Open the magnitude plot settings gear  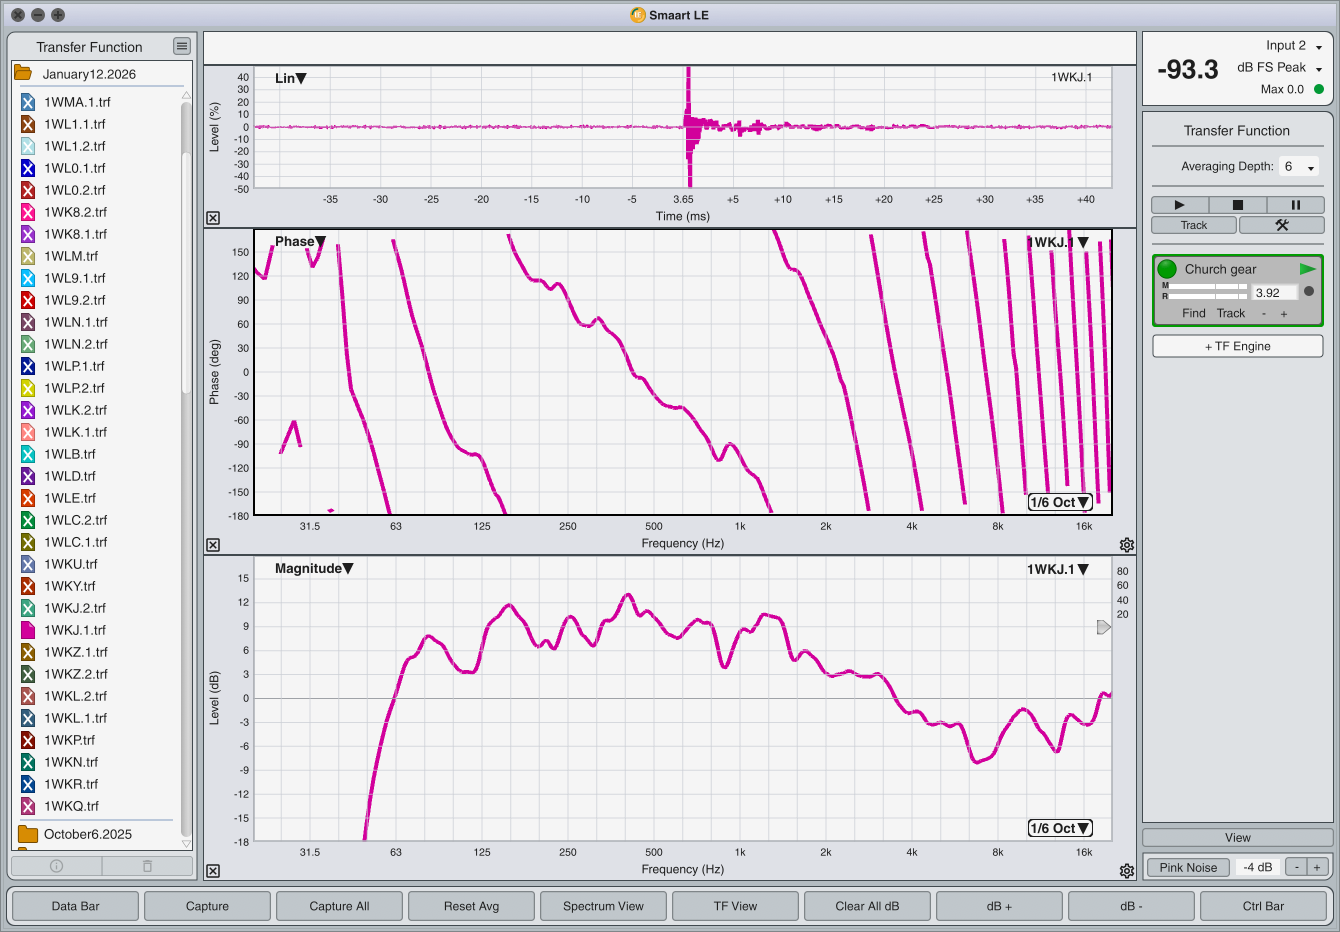pos(1127,871)
